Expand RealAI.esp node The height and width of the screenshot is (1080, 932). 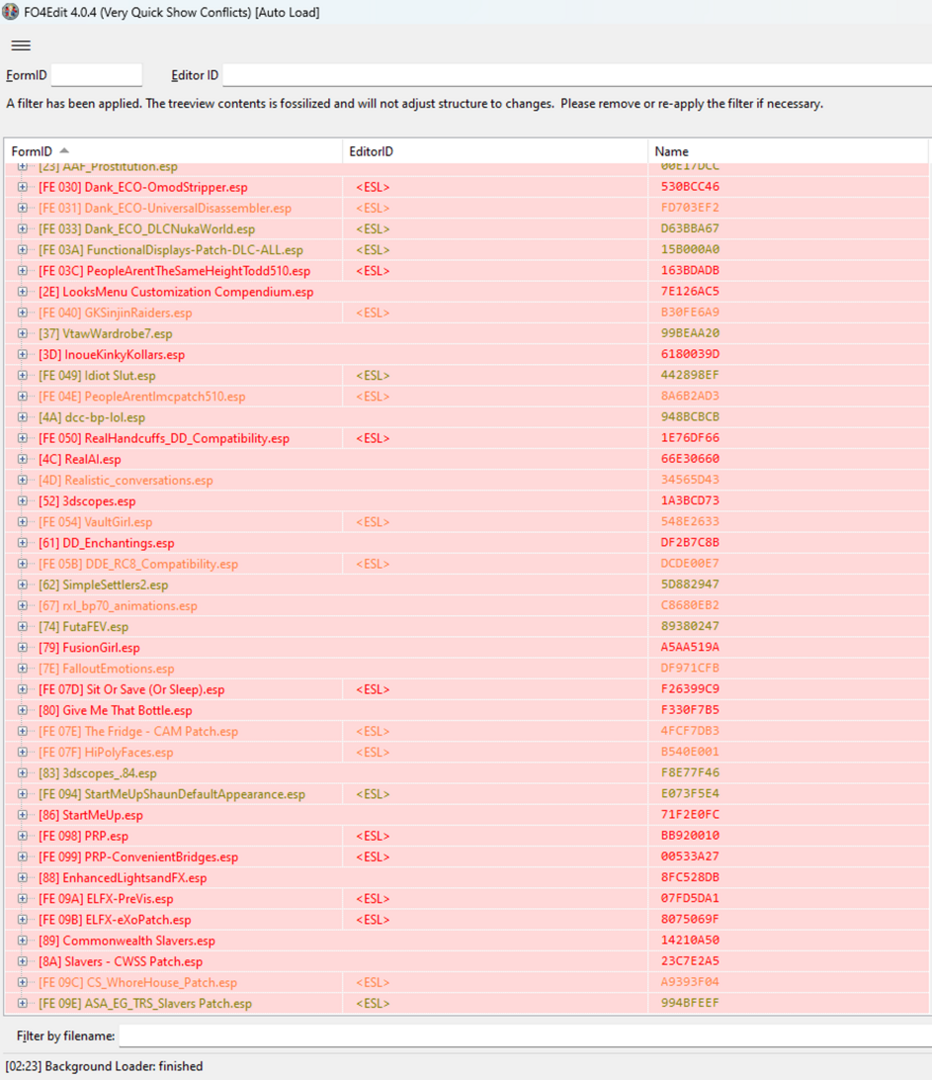coord(23,459)
